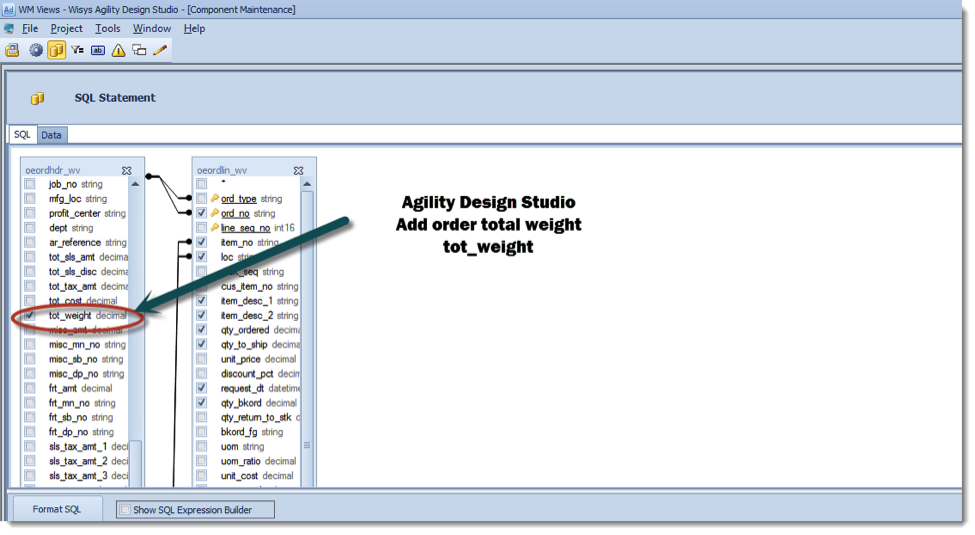This screenshot has height=535, width=975.
Task: Select the discount_pct field name
Action: (x=247, y=374)
